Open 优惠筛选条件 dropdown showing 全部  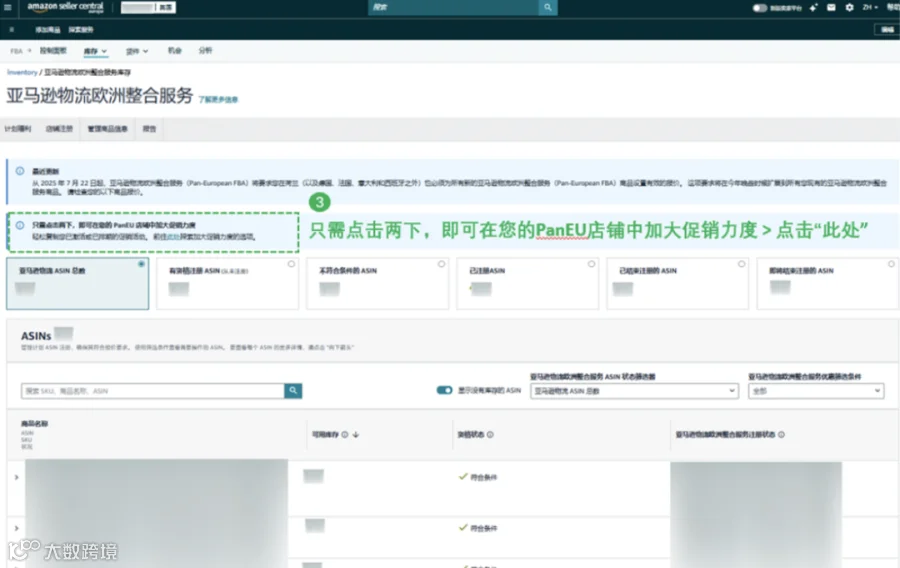click(816, 391)
